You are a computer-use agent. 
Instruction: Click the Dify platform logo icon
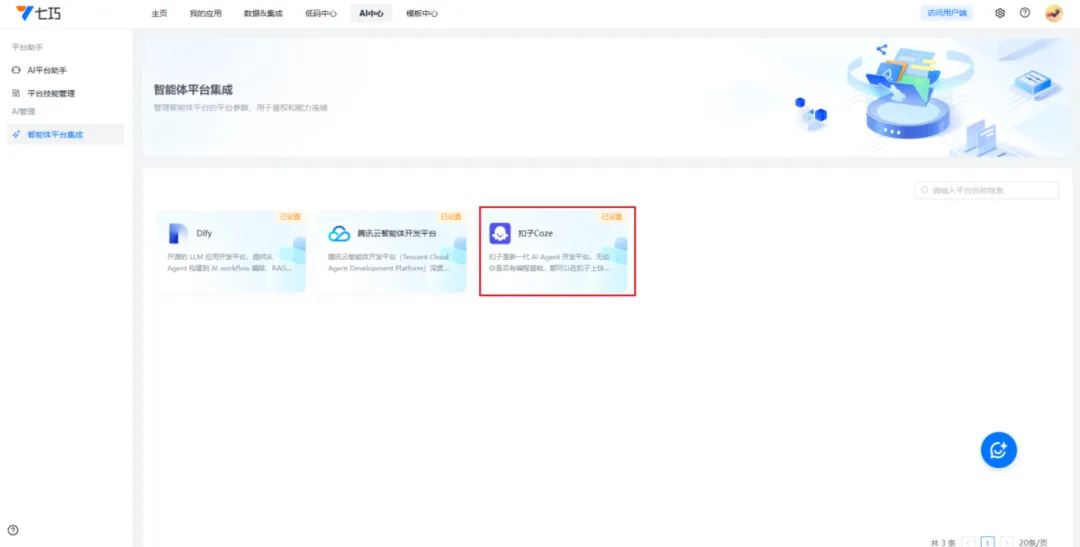[178, 233]
